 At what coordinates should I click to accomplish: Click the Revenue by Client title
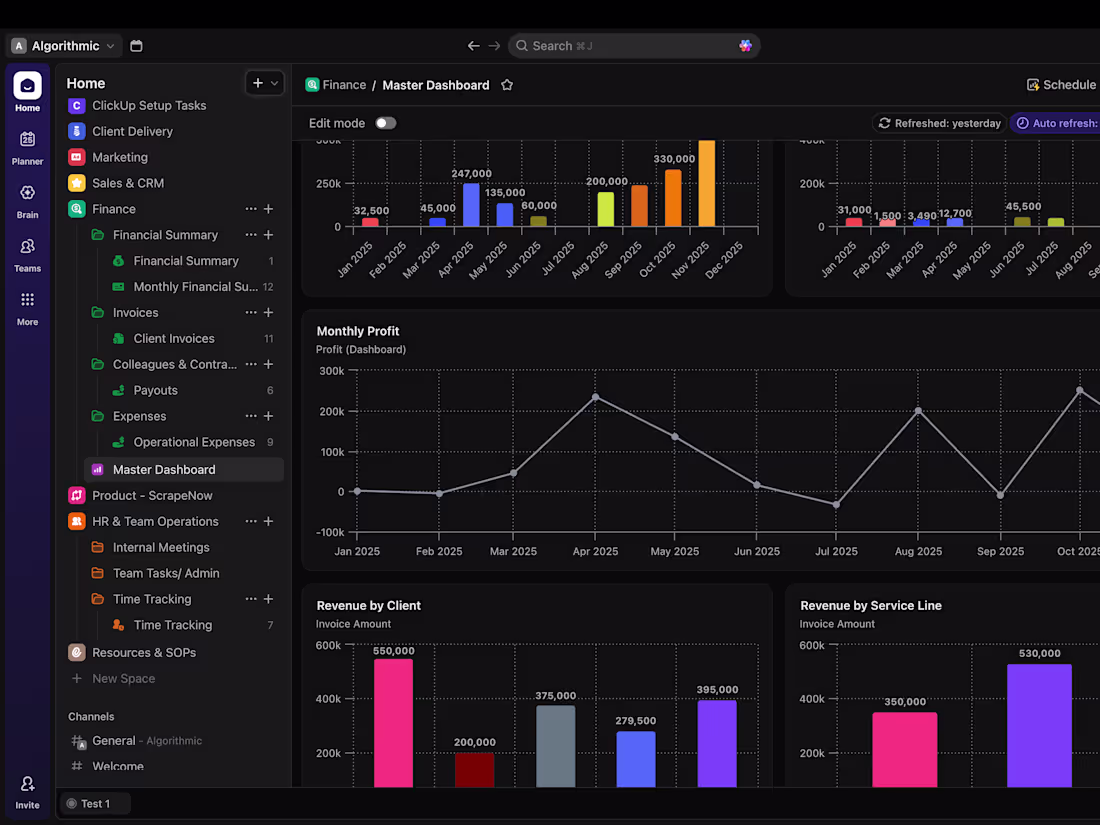(368, 605)
